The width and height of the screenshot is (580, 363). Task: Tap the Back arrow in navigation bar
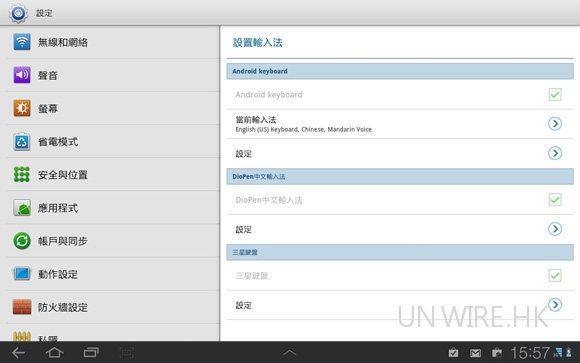tap(18, 353)
